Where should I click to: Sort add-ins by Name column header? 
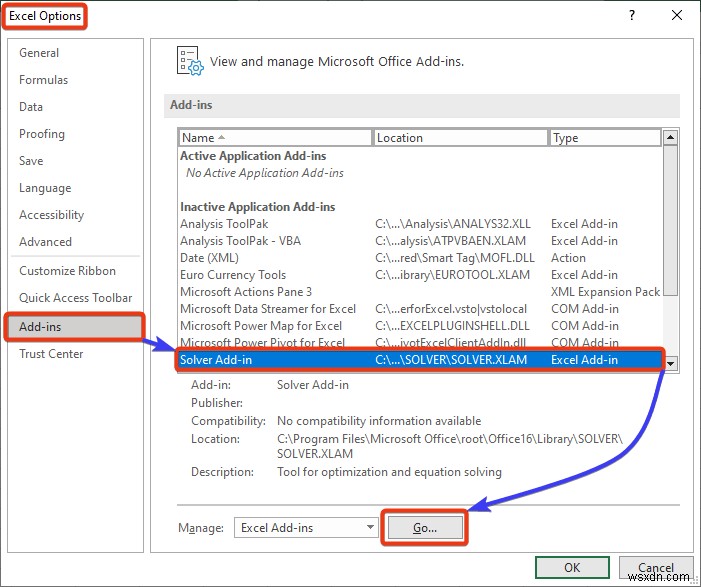coord(275,138)
